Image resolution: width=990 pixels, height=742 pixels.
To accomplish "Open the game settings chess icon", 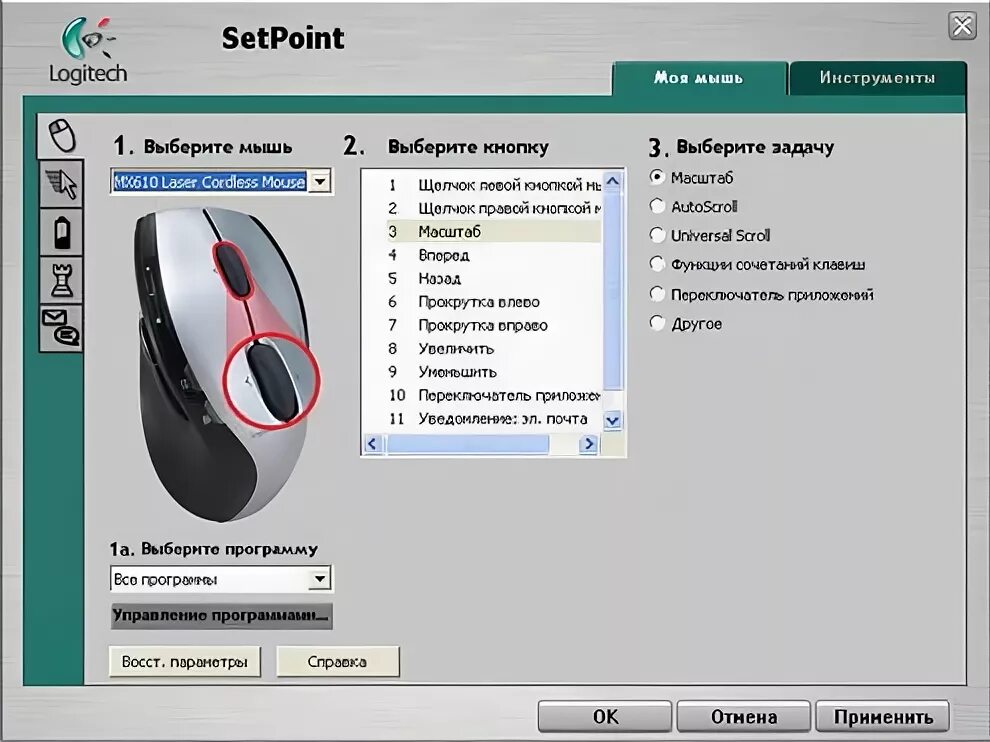I will tap(62, 280).
